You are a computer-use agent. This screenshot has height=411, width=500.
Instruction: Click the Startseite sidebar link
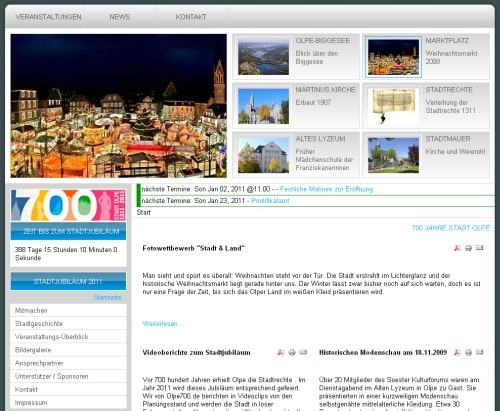[x=107, y=297]
